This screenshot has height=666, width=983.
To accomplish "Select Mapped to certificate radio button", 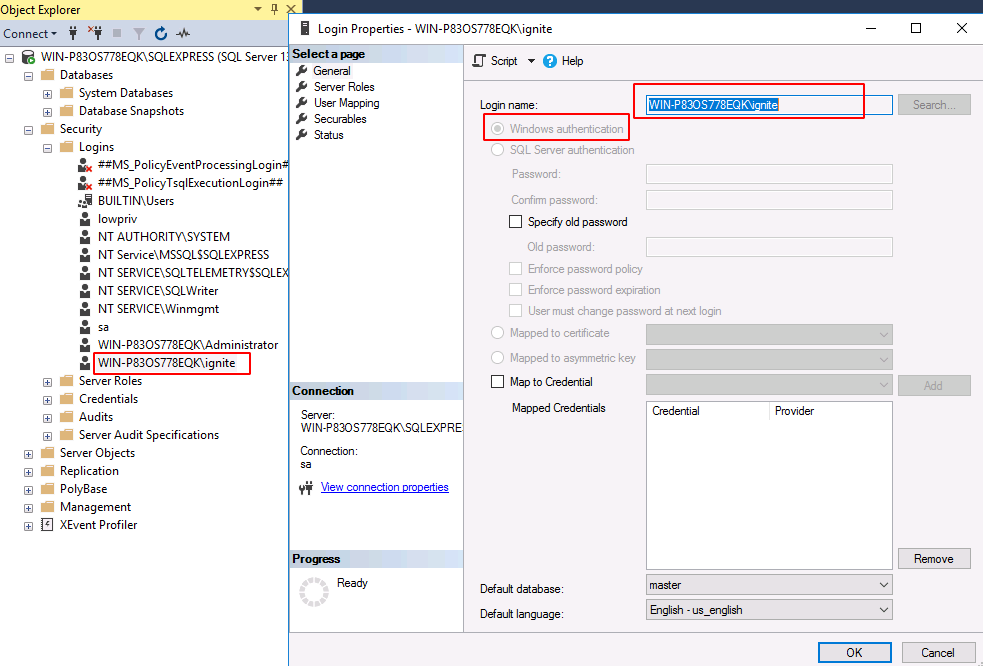I will [497, 333].
